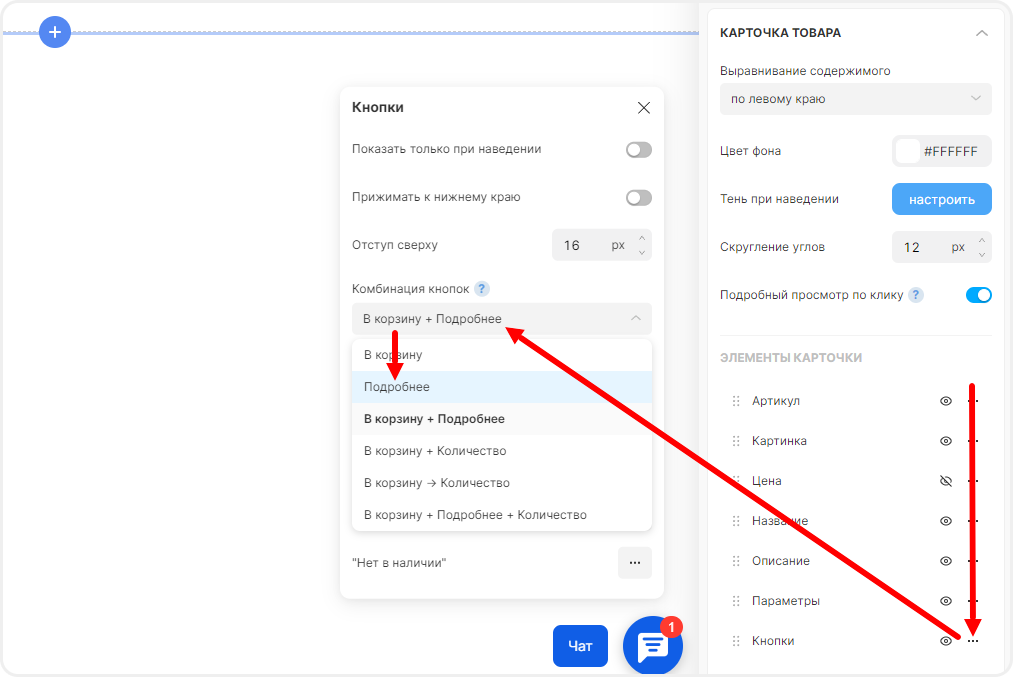Grab the drag handle beside Артикул
Viewport: 1013px width, 677px height.
click(x=736, y=401)
